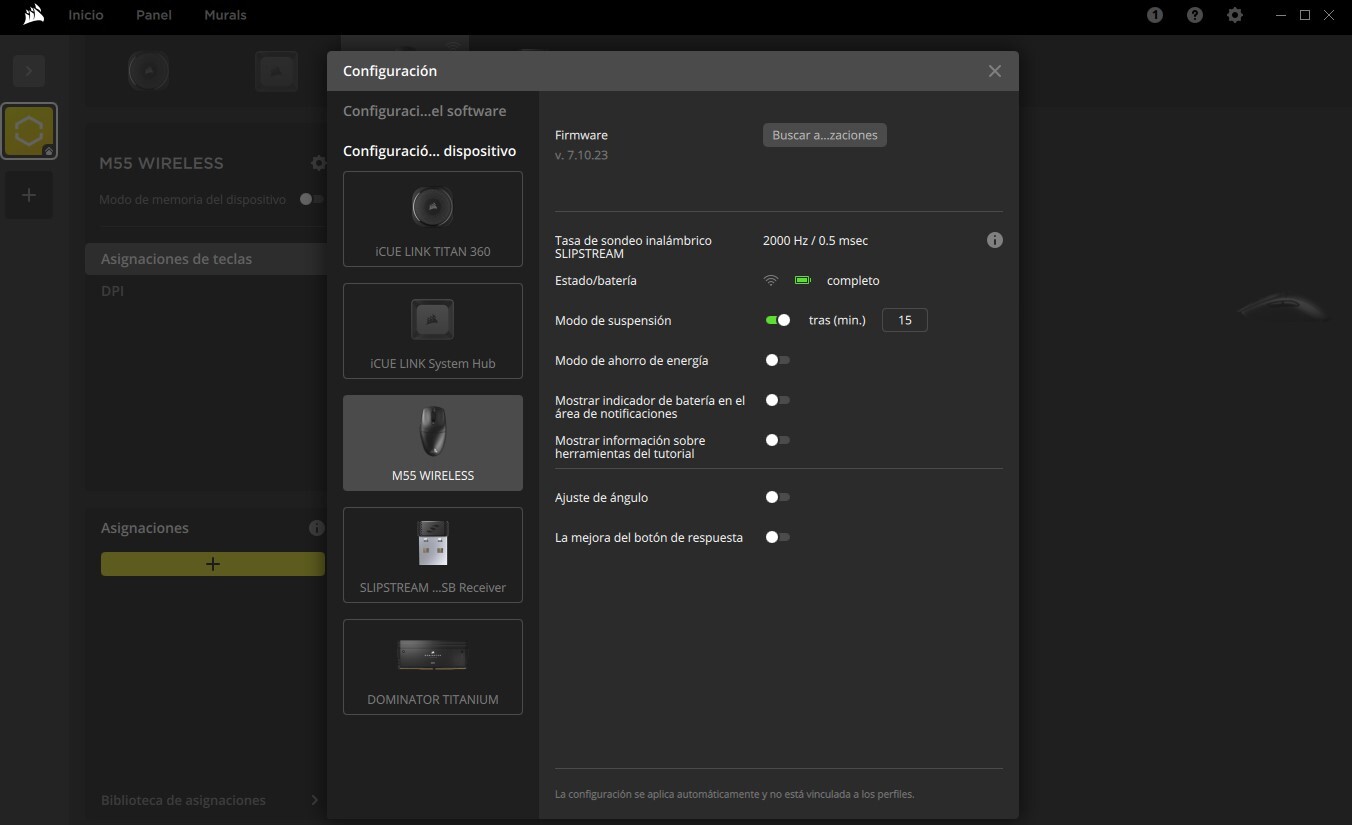The height and width of the screenshot is (825, 1352).
Task: Expand the left sidebar arrow
Action: pyautogui.click(x=29, y=71)
